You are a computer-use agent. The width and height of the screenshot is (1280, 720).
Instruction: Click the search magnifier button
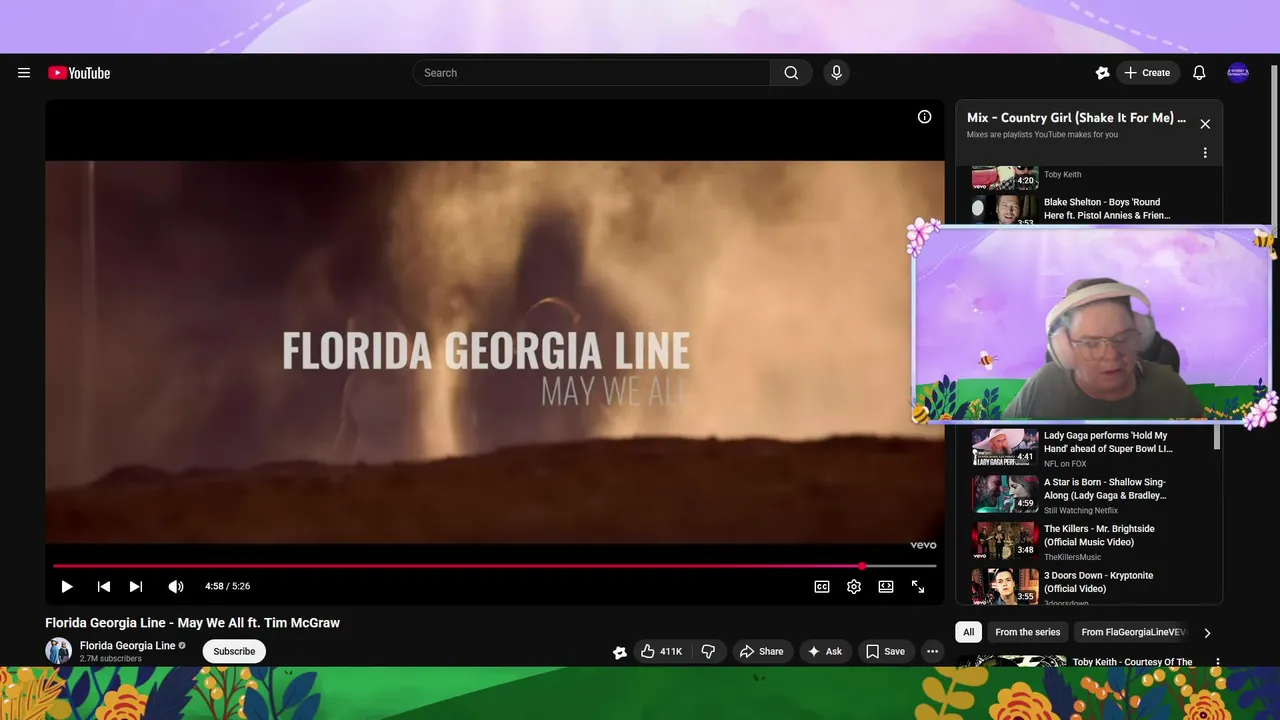coord(791,73)
